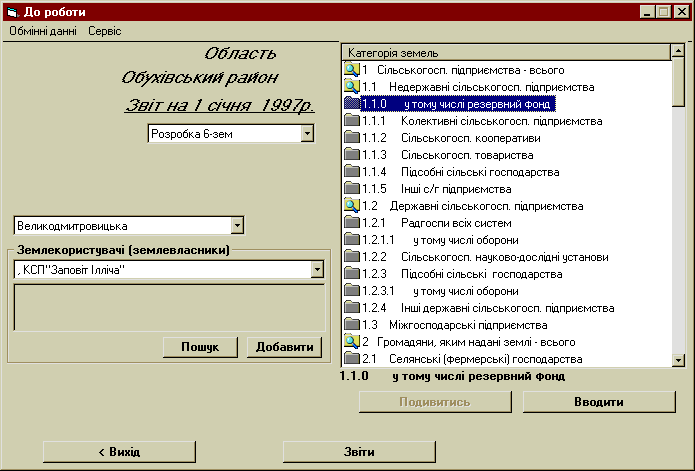The image size is (695, 471).
Task: Select row text Сільськогосп. кооперативи
Action: pos(471,138)
